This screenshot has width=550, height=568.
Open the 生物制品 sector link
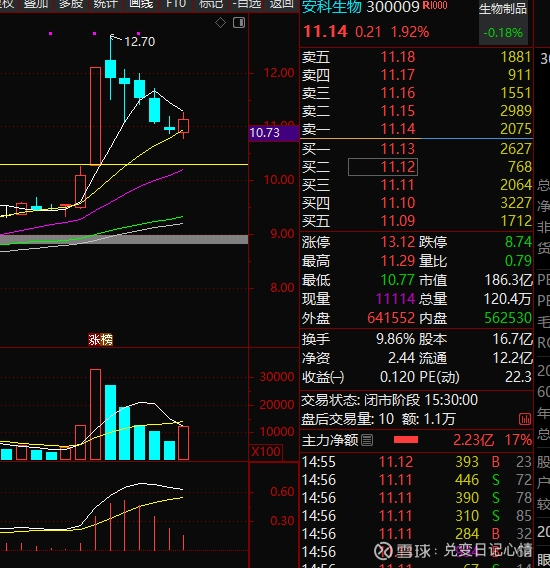503,9
